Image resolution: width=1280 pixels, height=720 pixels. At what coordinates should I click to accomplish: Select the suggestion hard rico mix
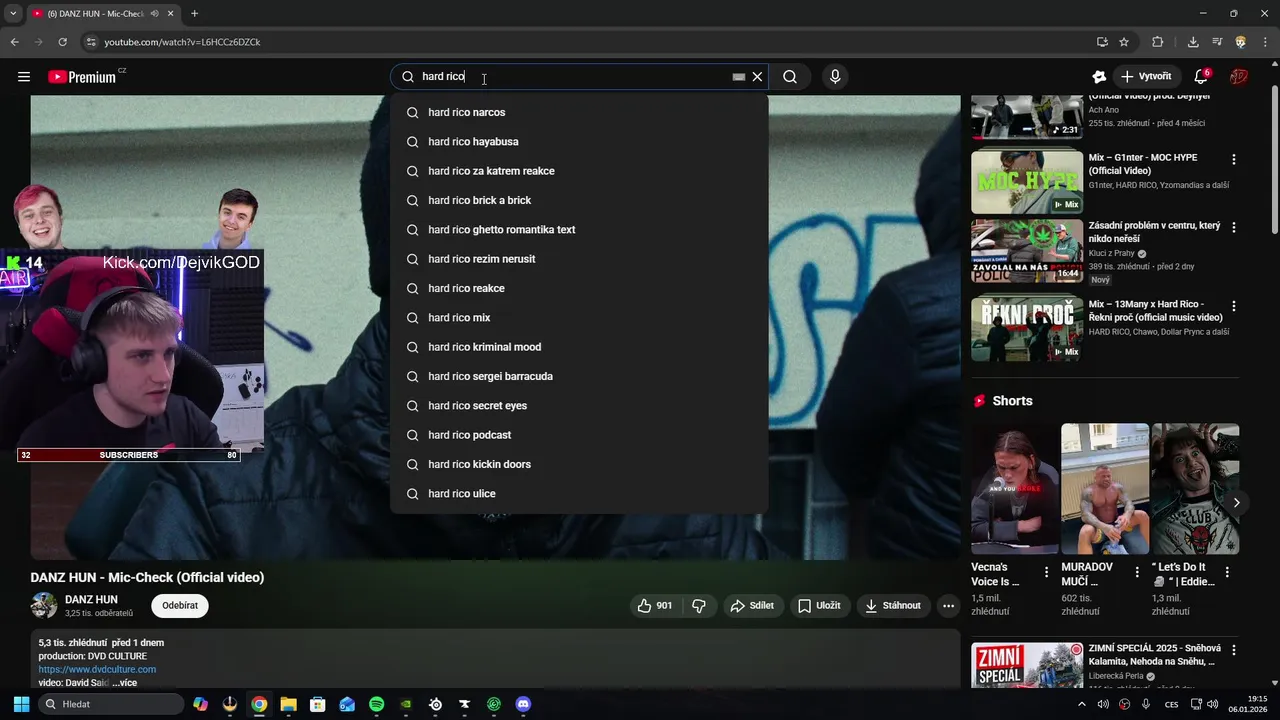(580, 318)
